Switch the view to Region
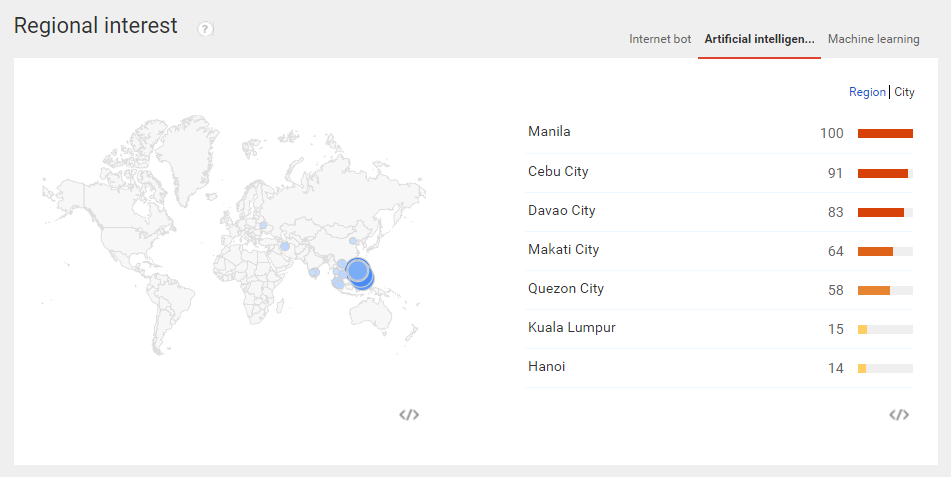The height and width of the screenshot is (477, 951). [867, 92]
